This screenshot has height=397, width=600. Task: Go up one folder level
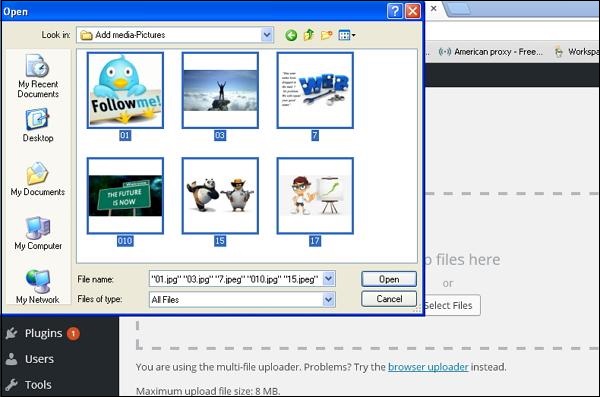coord(308,35)
